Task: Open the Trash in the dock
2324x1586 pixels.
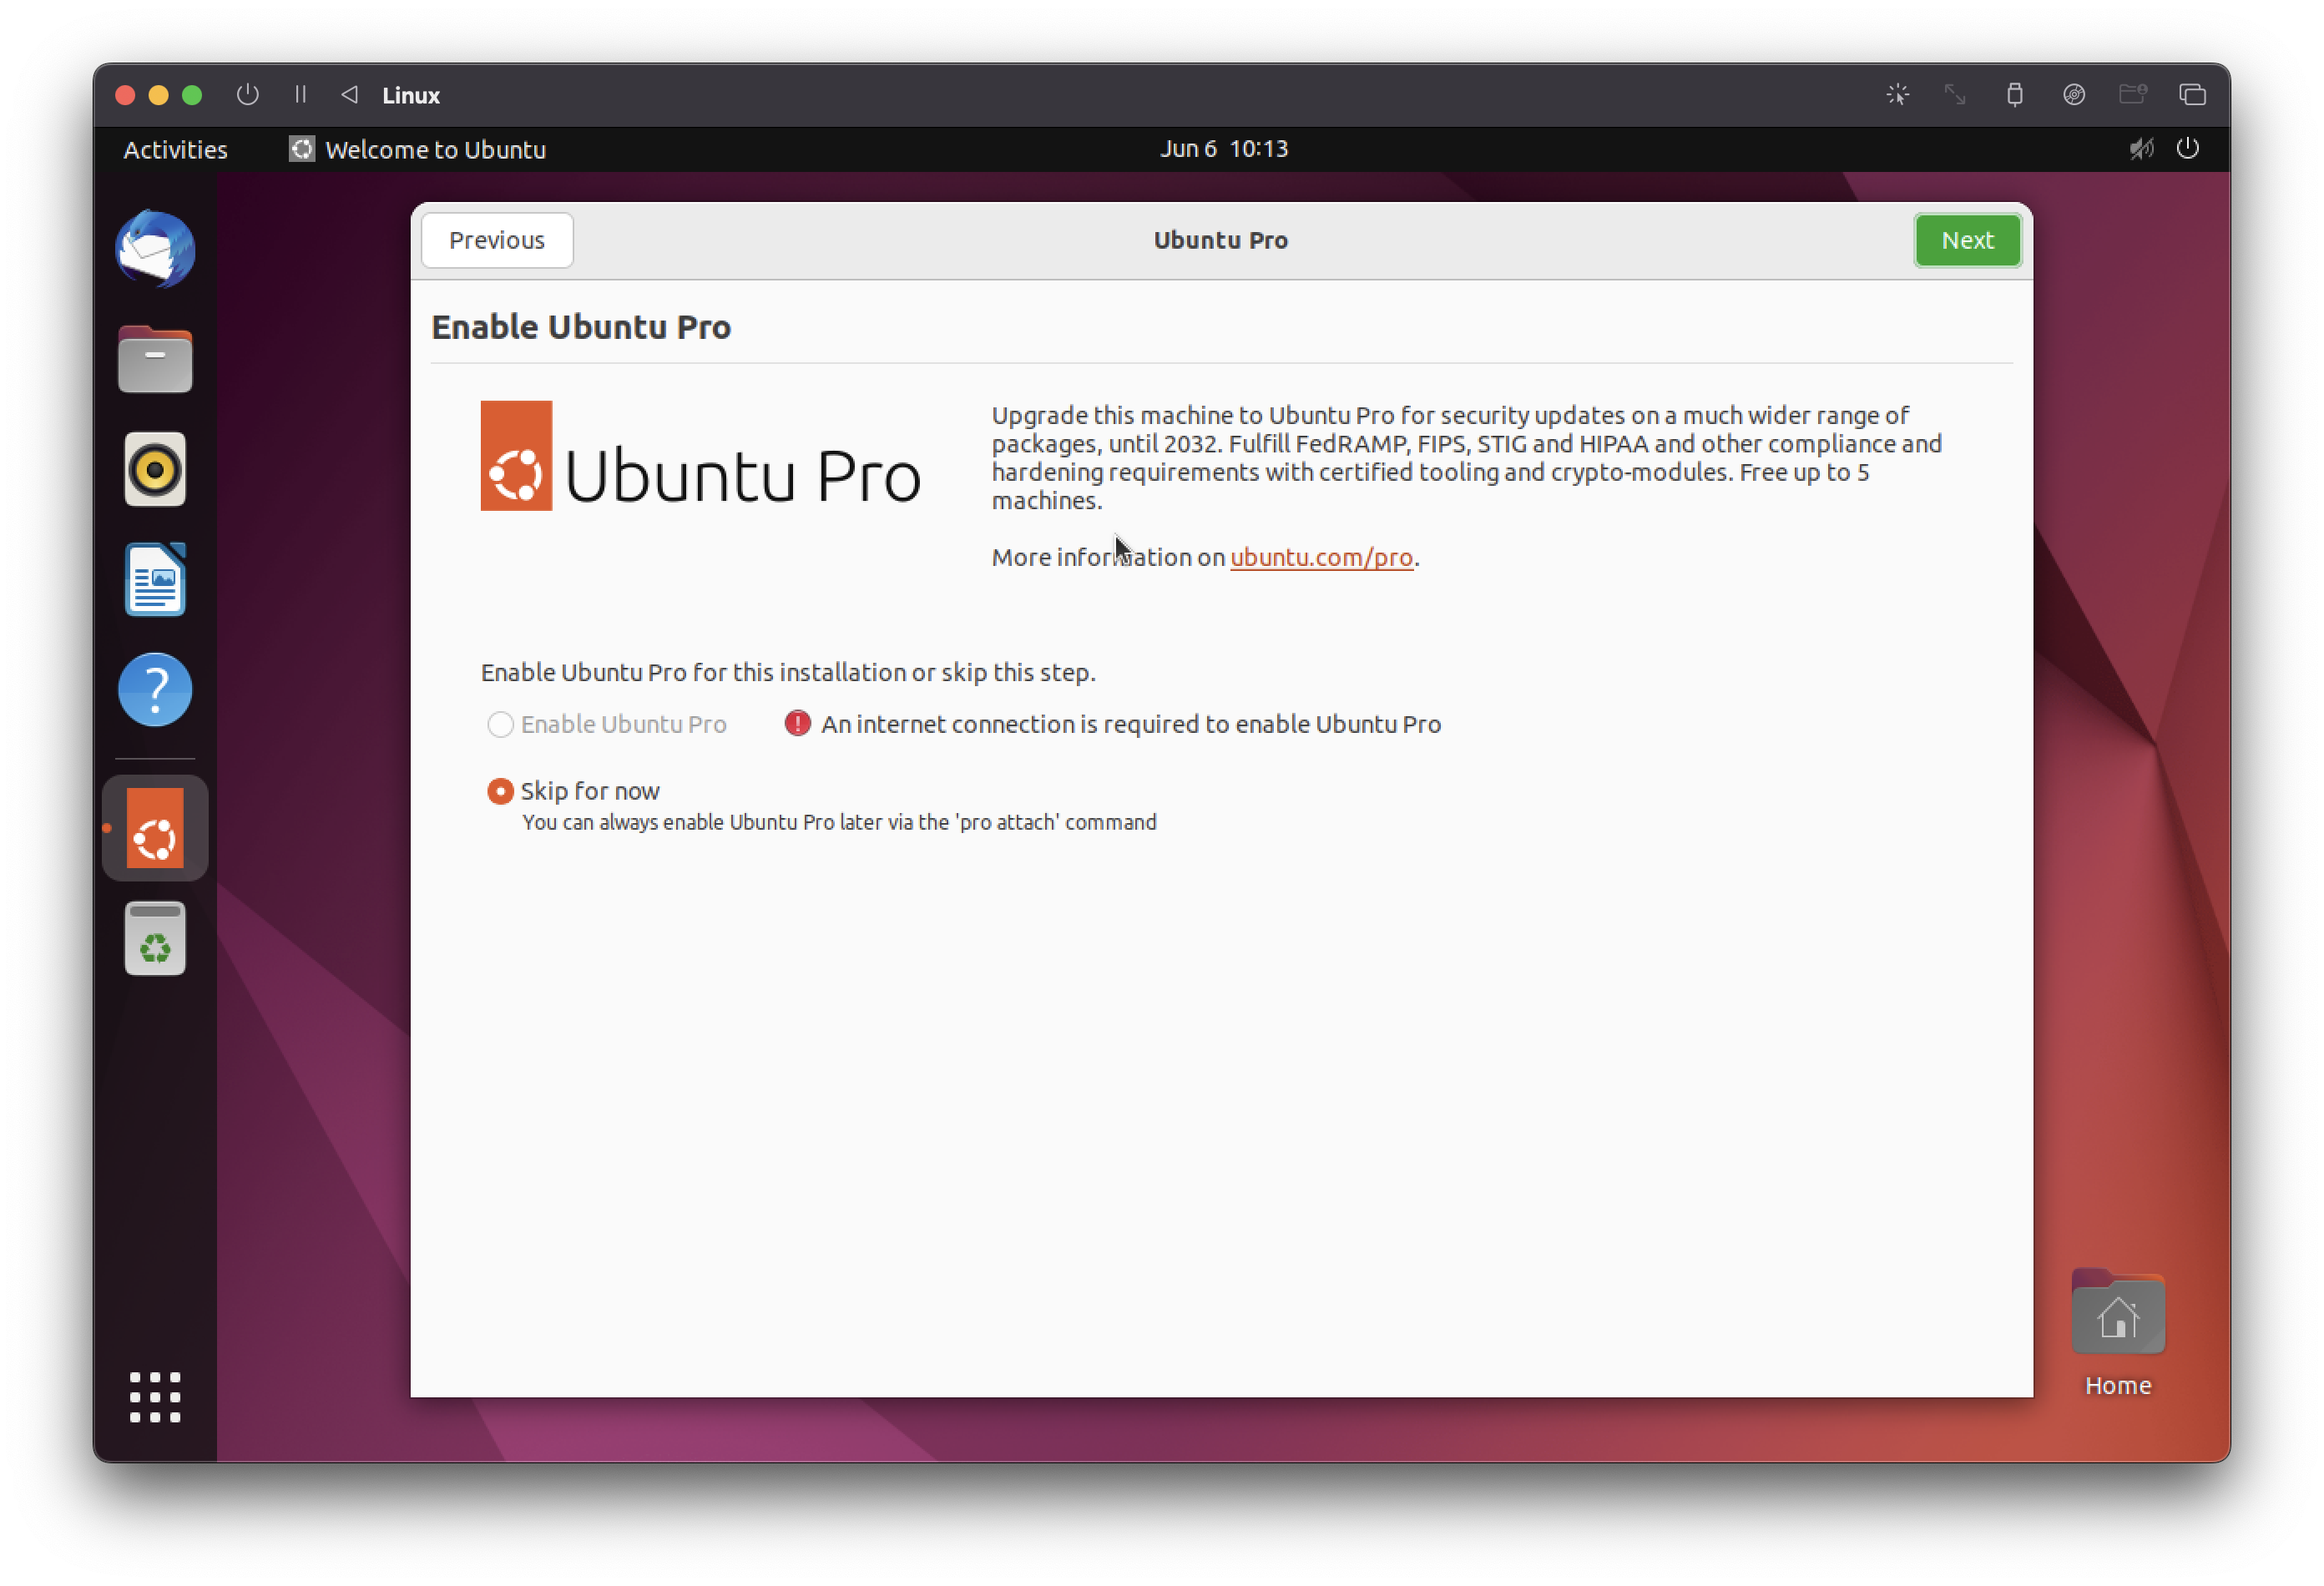Action: (x=155, y=939)
